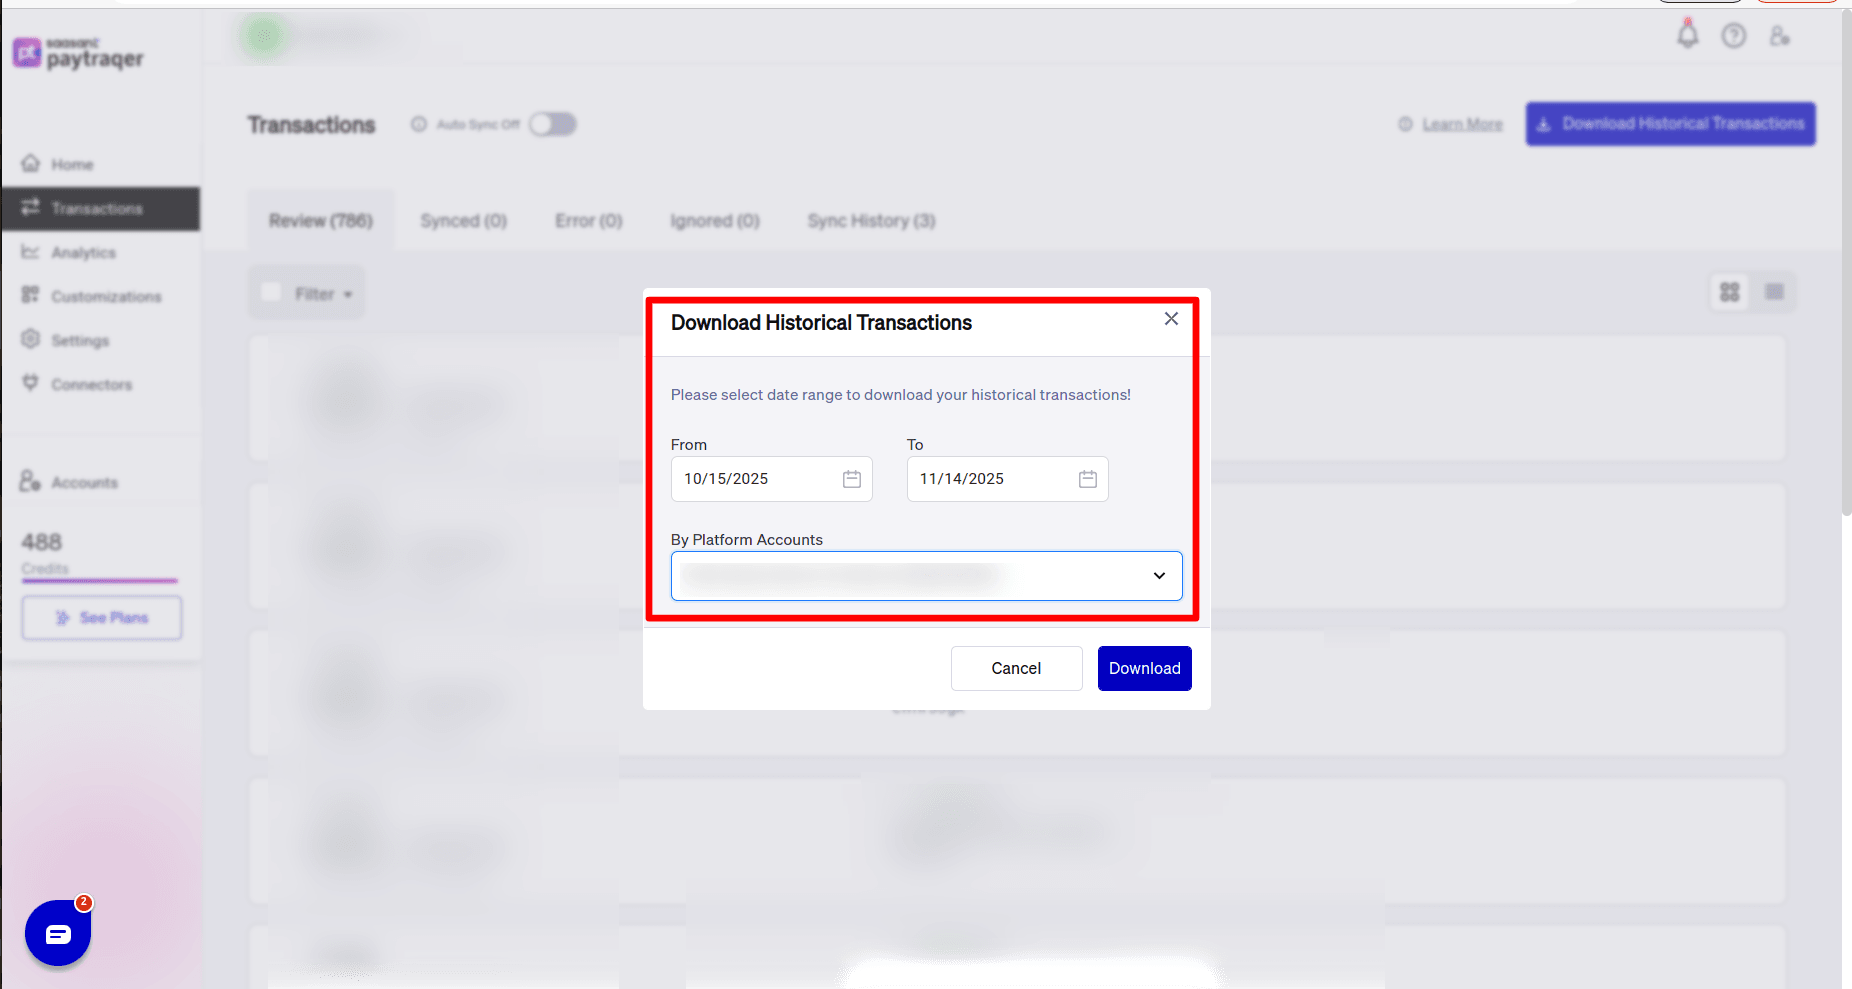Click the Learn More link
Screen dimensions: 1852x989
pos(1462,124)
